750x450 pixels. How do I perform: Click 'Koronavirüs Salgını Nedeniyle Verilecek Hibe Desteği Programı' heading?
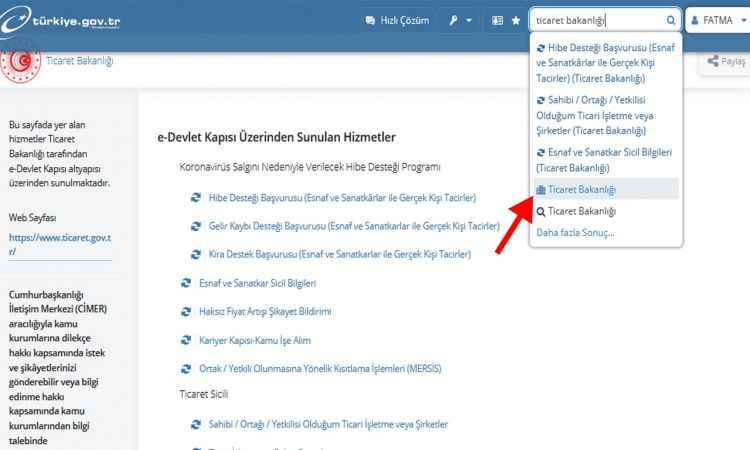(310, 167)
